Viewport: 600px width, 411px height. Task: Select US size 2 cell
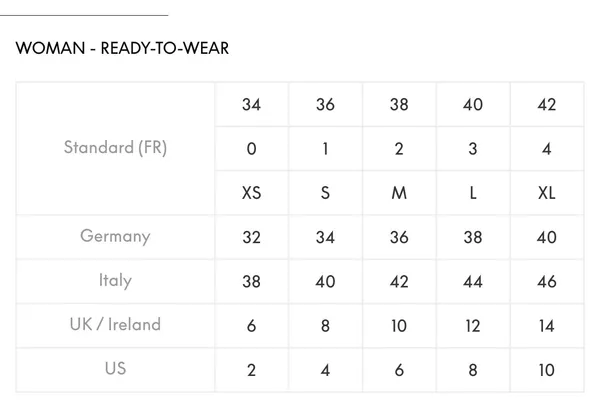[251, 370]
